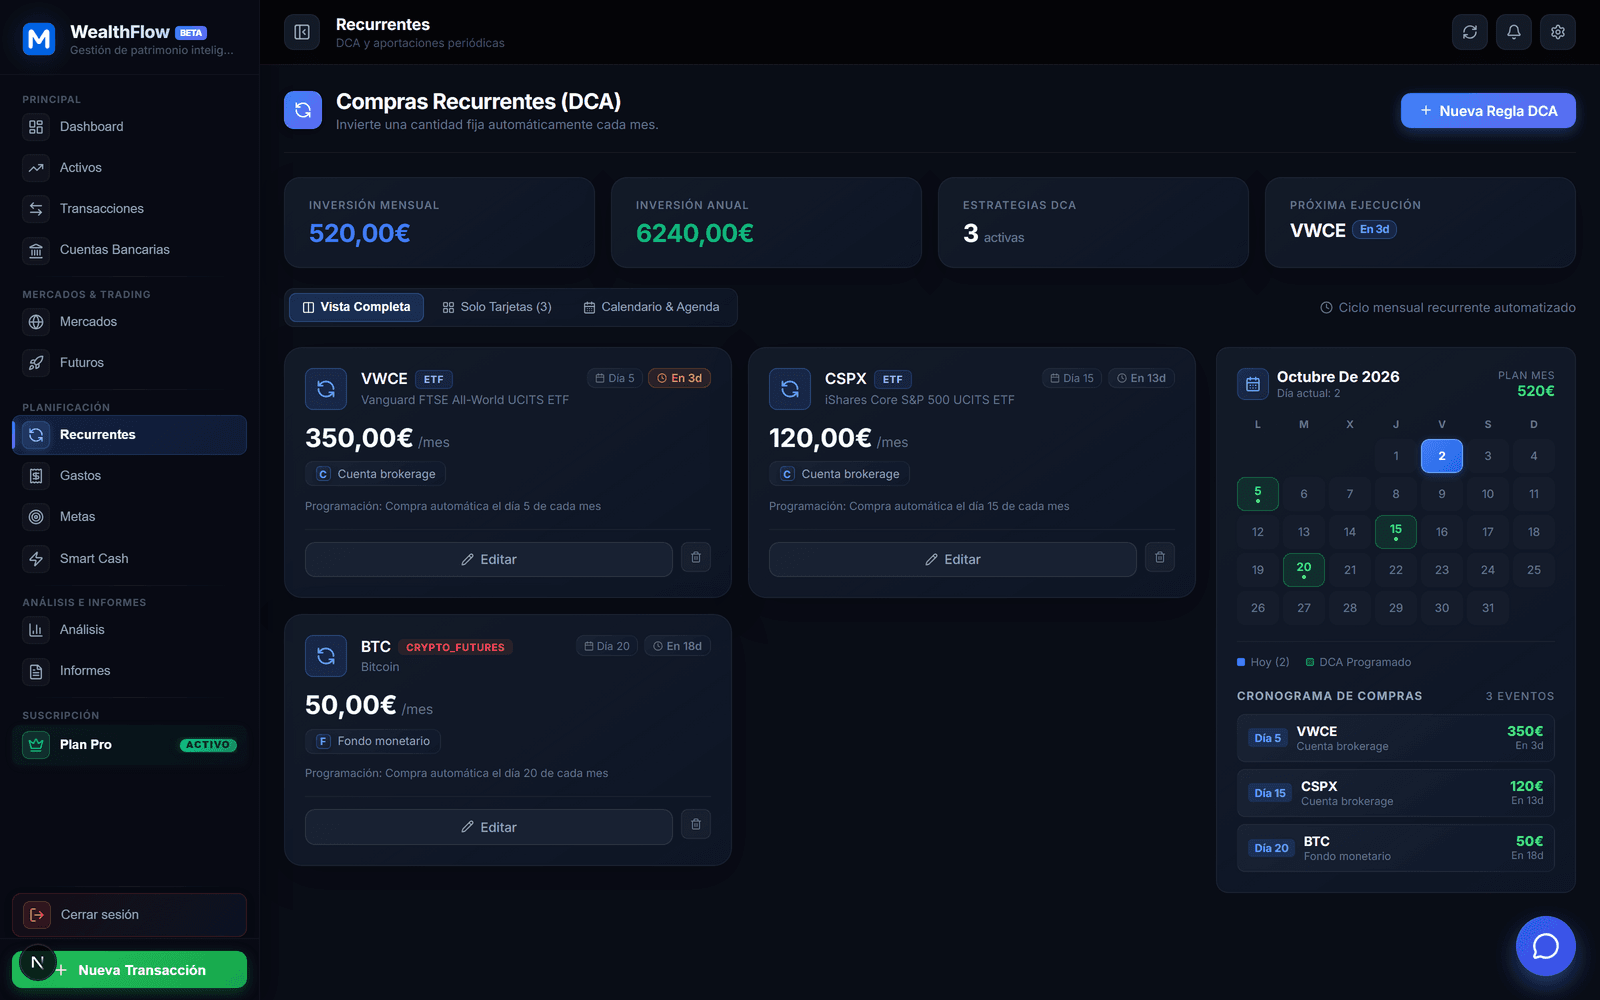Open Futuros trading page
Screen dimensions: 1600x1000
coord(130,363)
